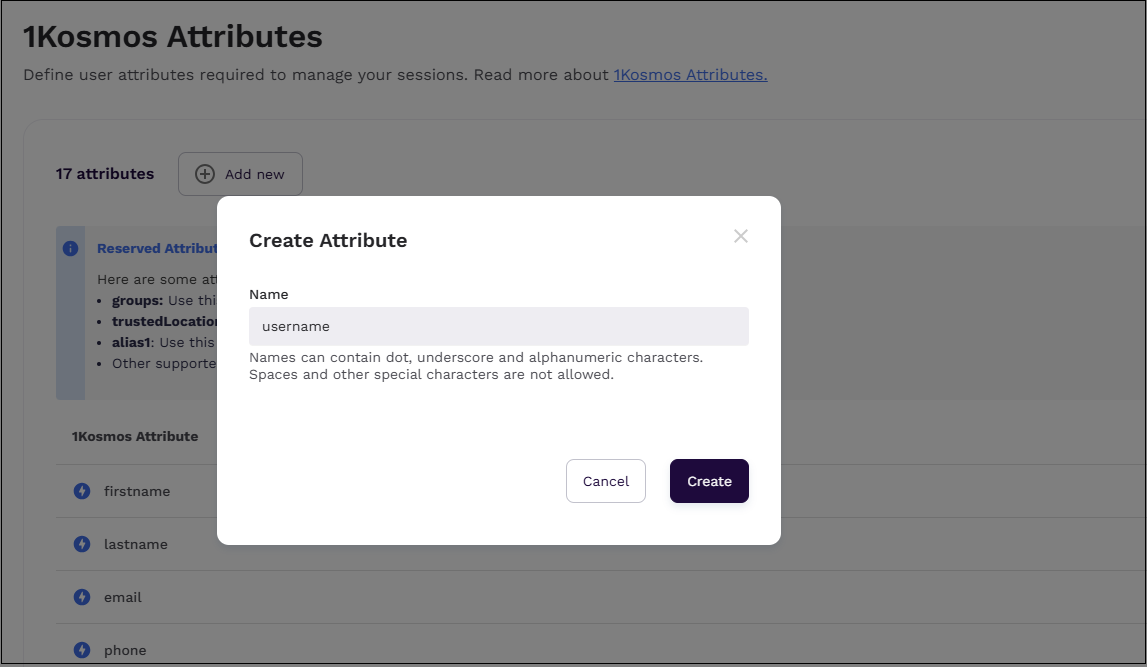
Task: Click the Add new button
Action: click(x=240, y=174)
